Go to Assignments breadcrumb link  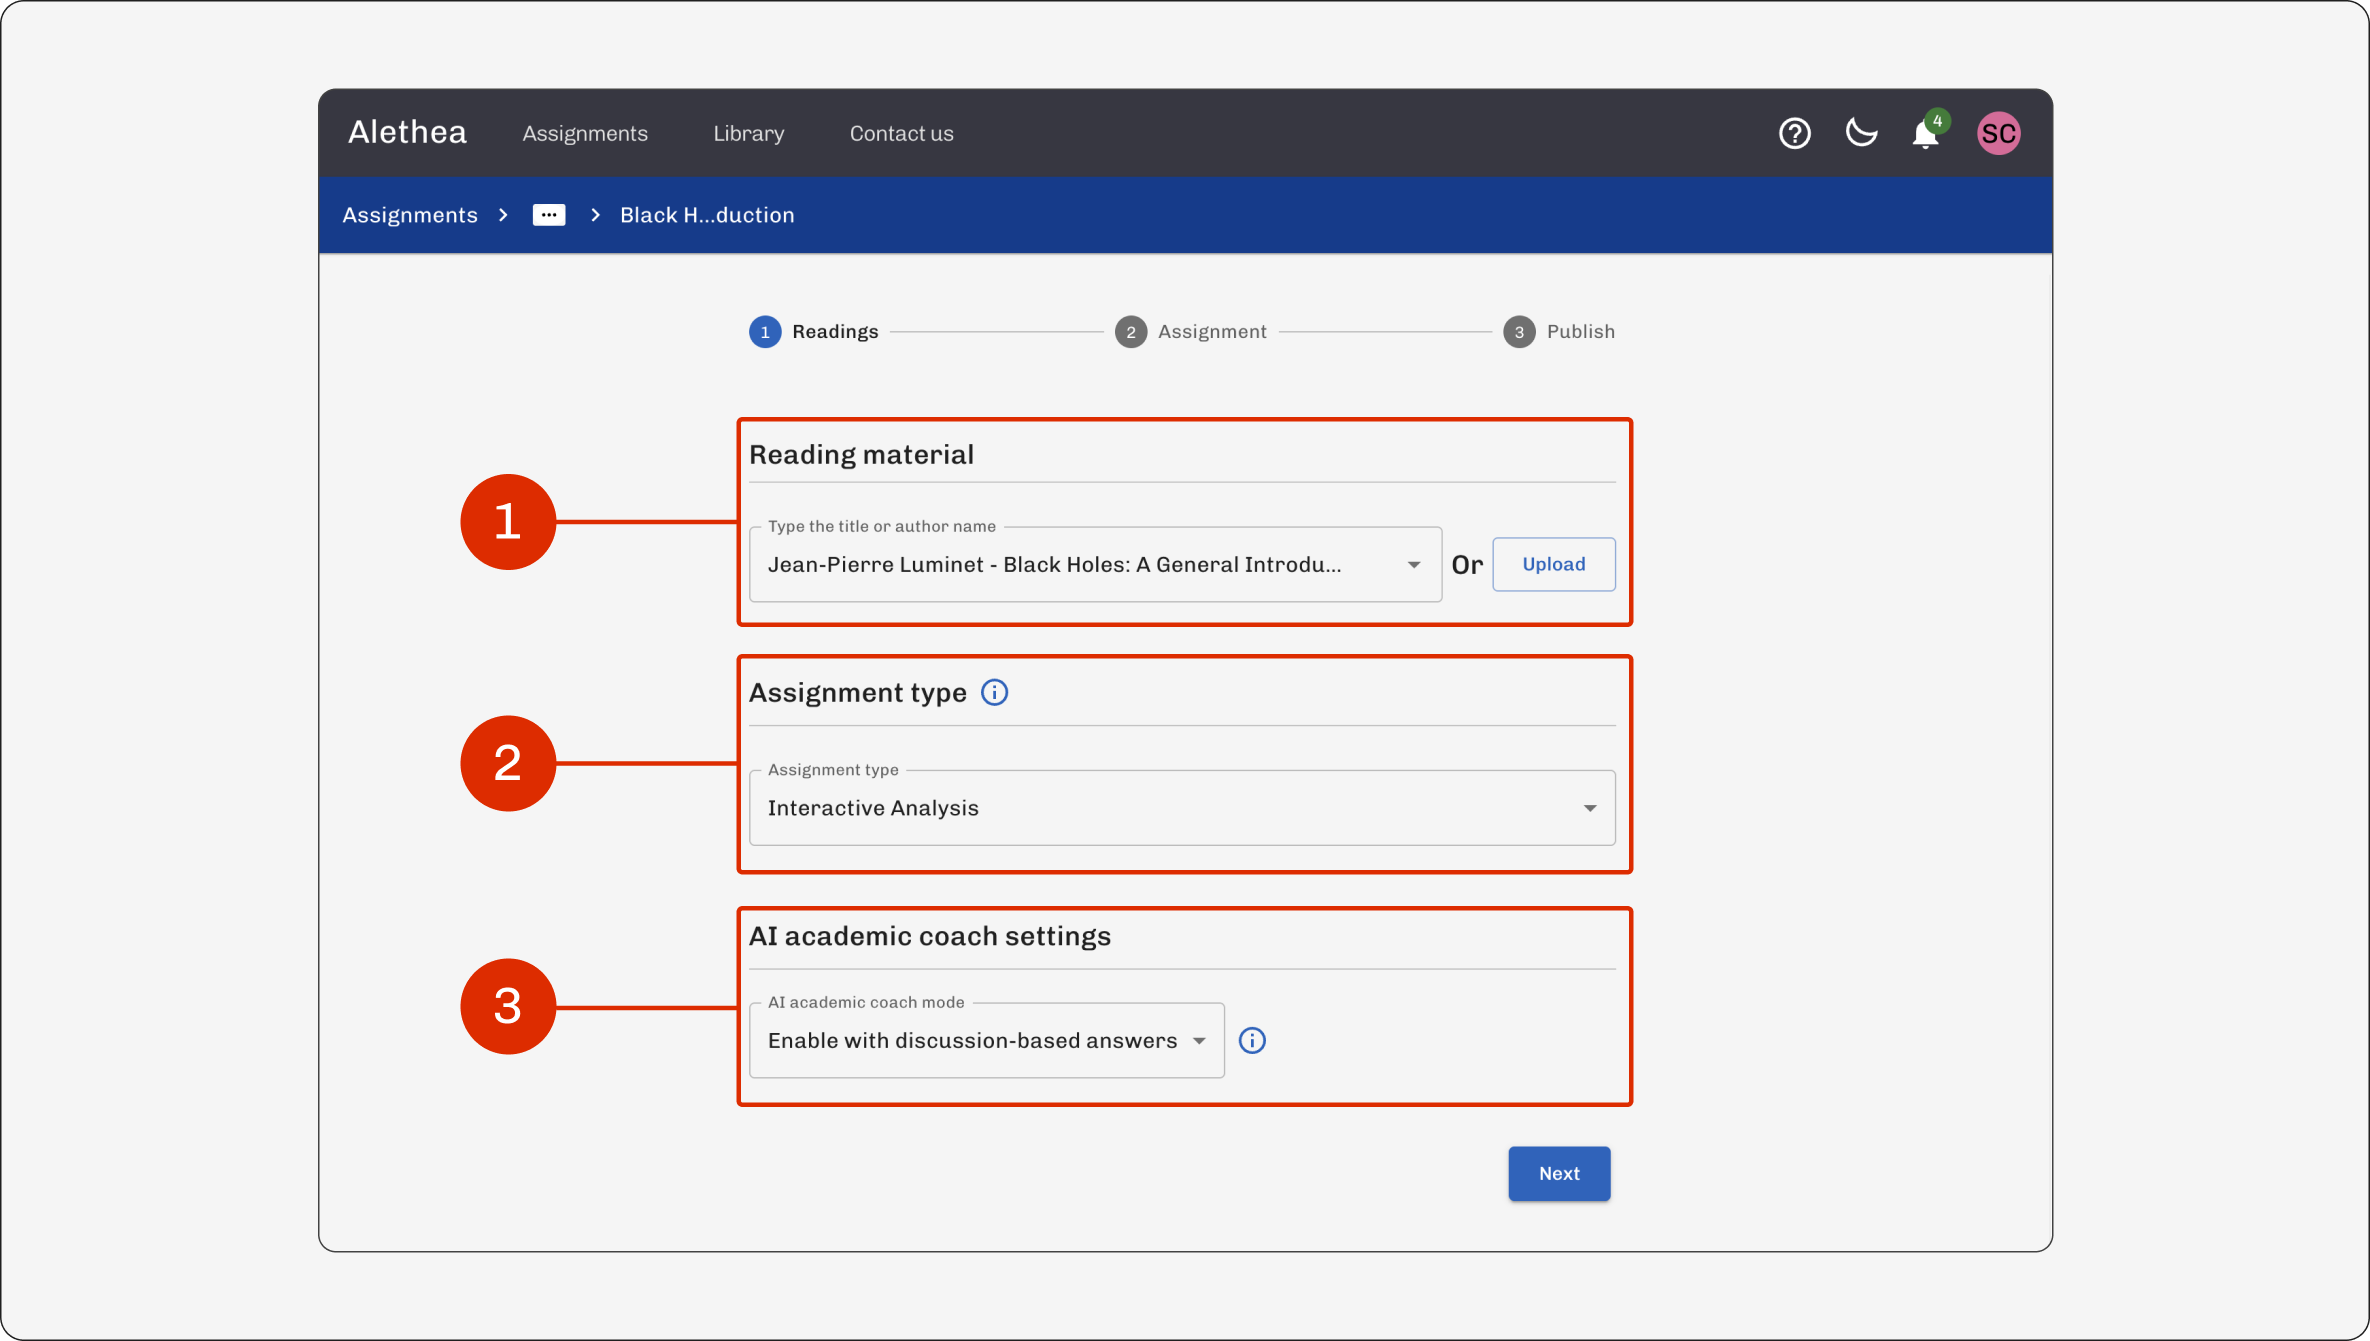coord(410,215)
